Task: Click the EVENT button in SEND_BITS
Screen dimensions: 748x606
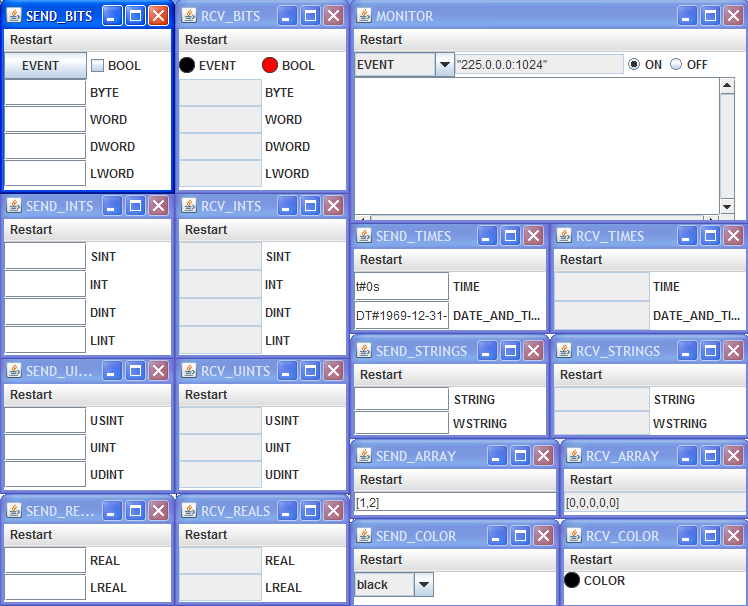Action: coord(45,65)
